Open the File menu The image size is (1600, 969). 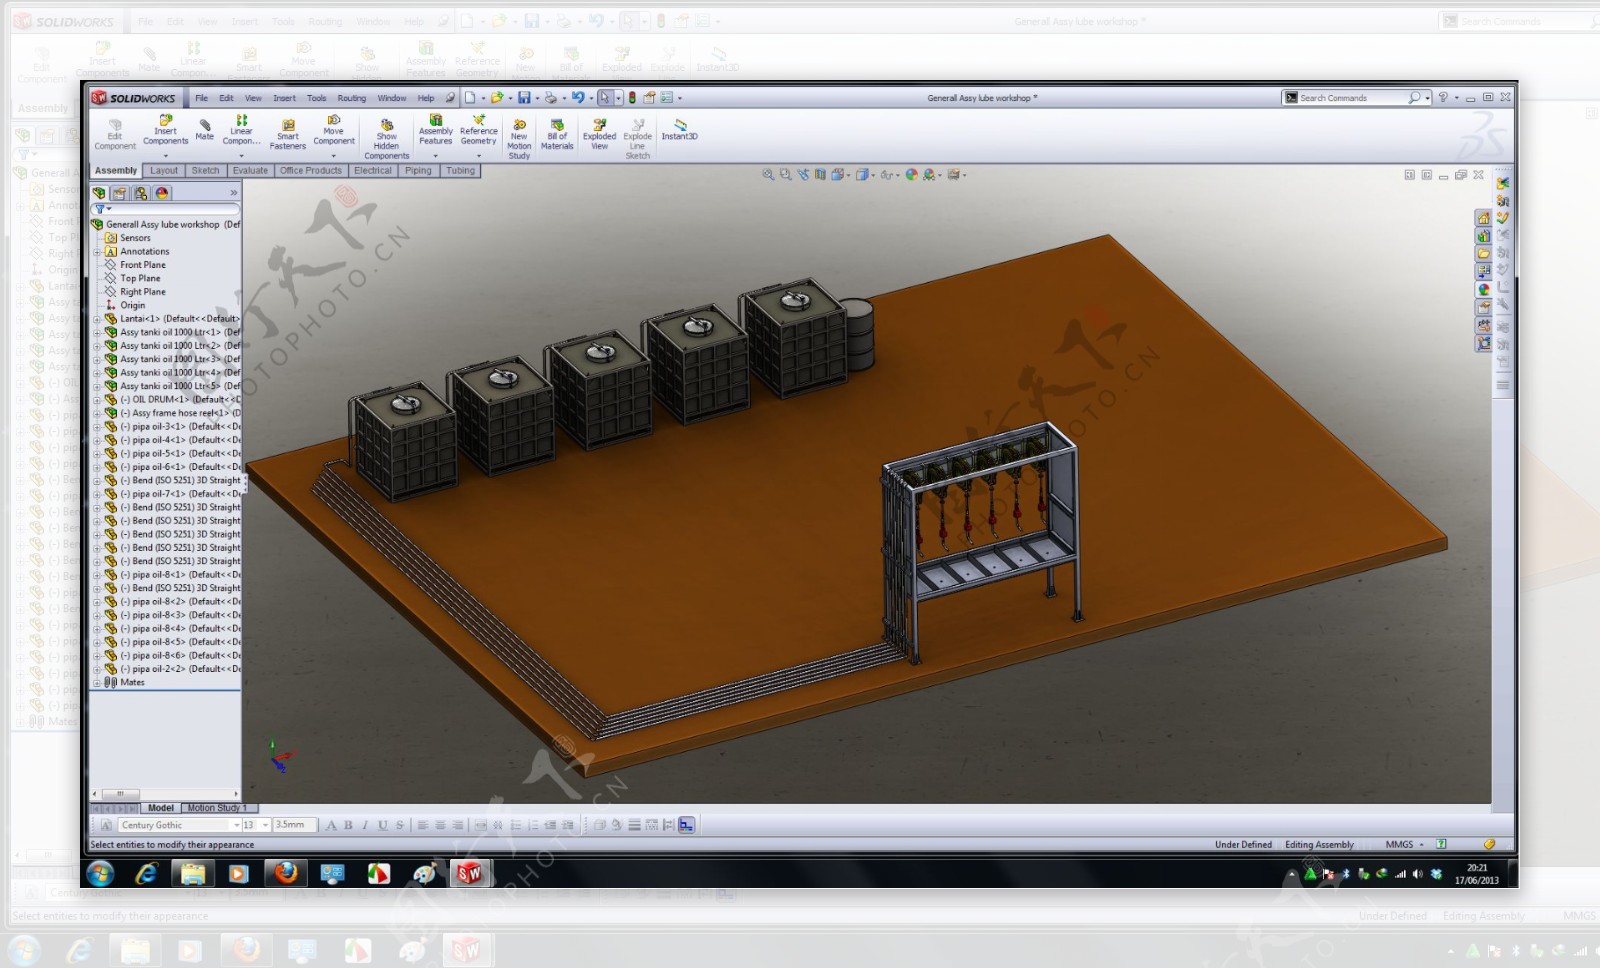[201, 98]
